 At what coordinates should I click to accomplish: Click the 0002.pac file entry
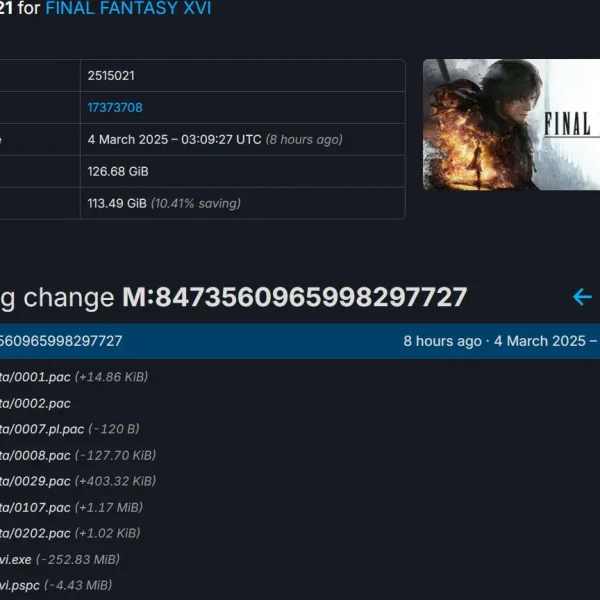tap(35, 403)
